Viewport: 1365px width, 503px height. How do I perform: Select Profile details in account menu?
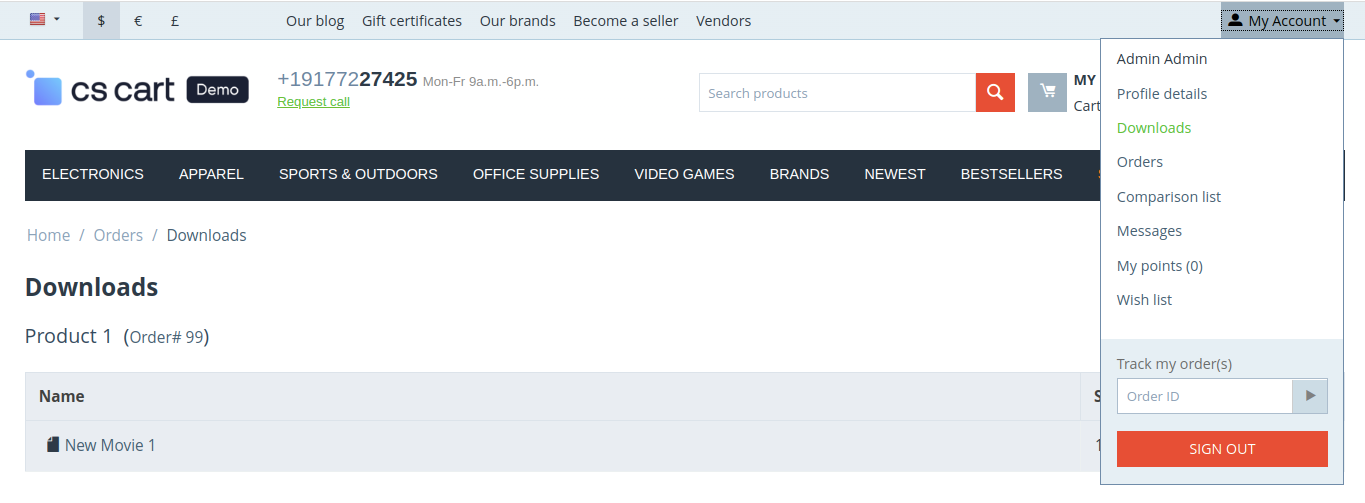click(x=1162, y=94)
